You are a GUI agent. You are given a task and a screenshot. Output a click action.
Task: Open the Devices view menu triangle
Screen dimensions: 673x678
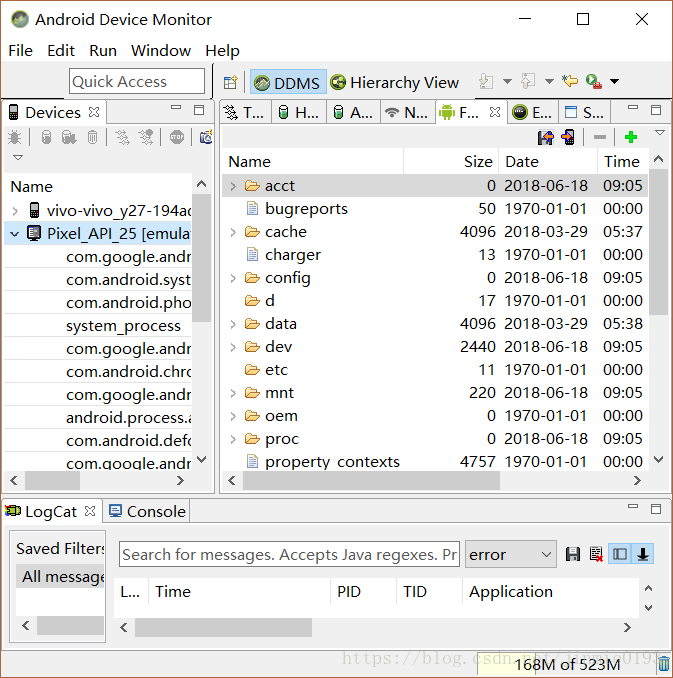pyautogui.click(x=18, y=157)
